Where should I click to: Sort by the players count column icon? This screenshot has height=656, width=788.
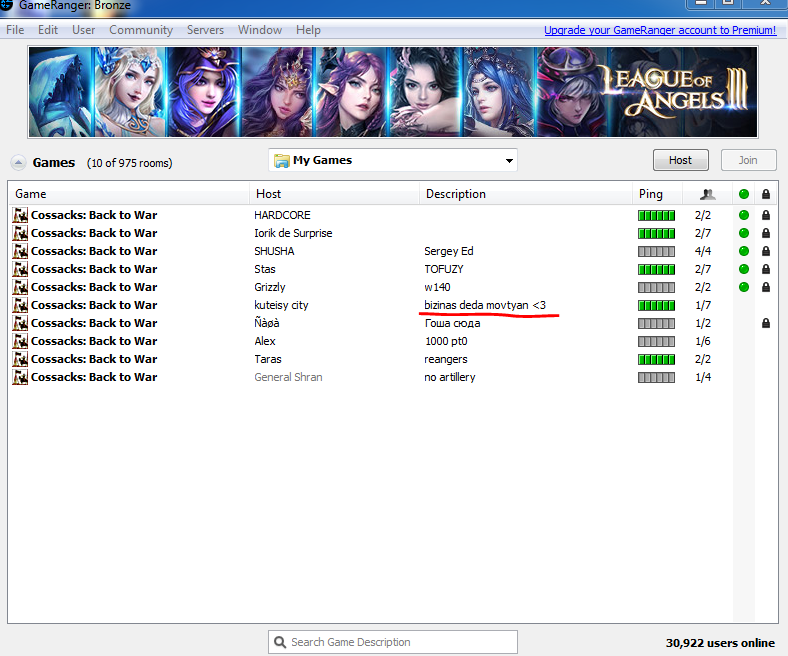tap(708, 194)
